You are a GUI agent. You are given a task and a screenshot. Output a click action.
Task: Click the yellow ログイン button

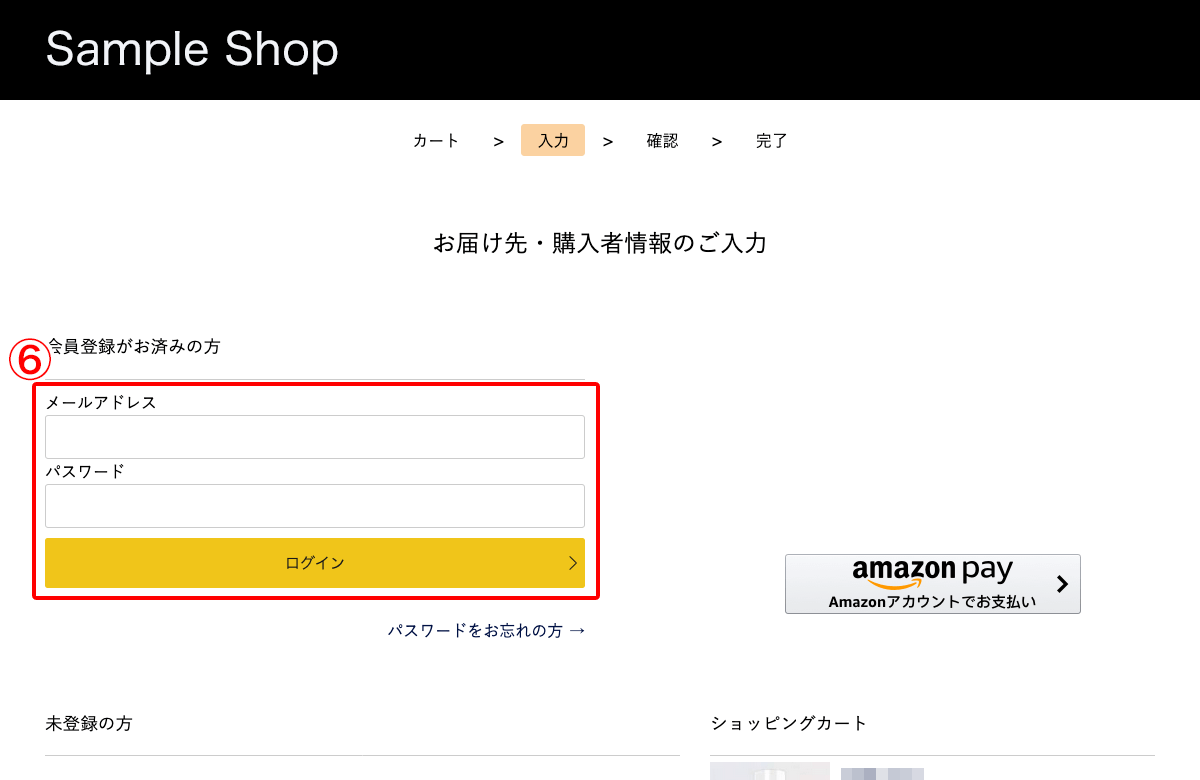[315, 563]
